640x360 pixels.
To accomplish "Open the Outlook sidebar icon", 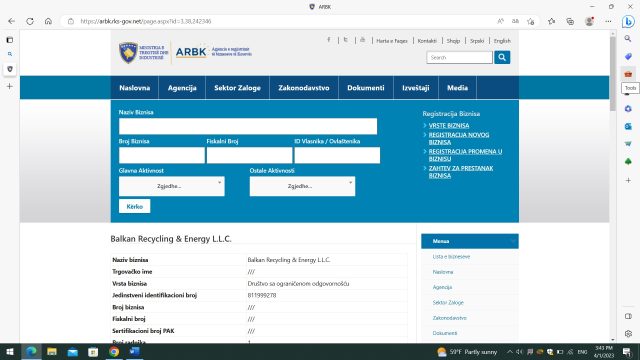I will pyautogui.click(x=628, y=127).
